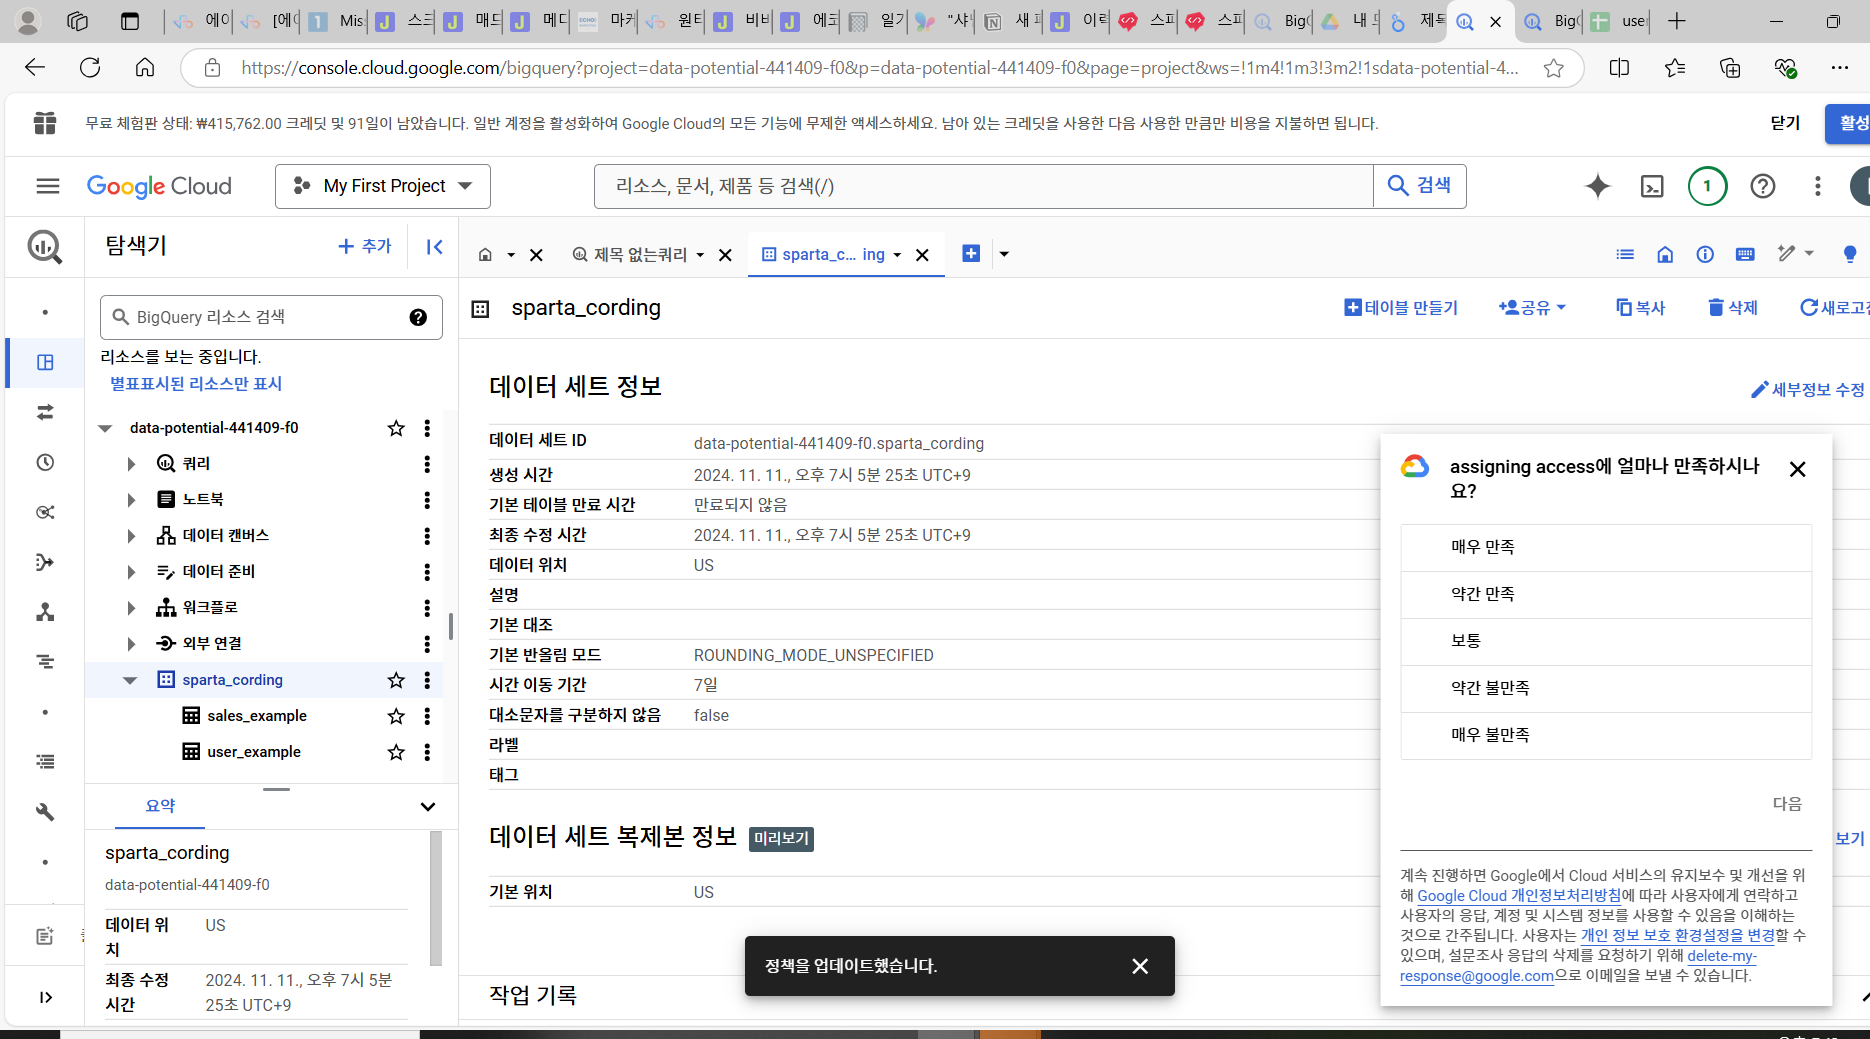Screen dimensions: 1870x1039
Task: Open the My First Project selector dropdown
Action: click(x=383, y=186)
